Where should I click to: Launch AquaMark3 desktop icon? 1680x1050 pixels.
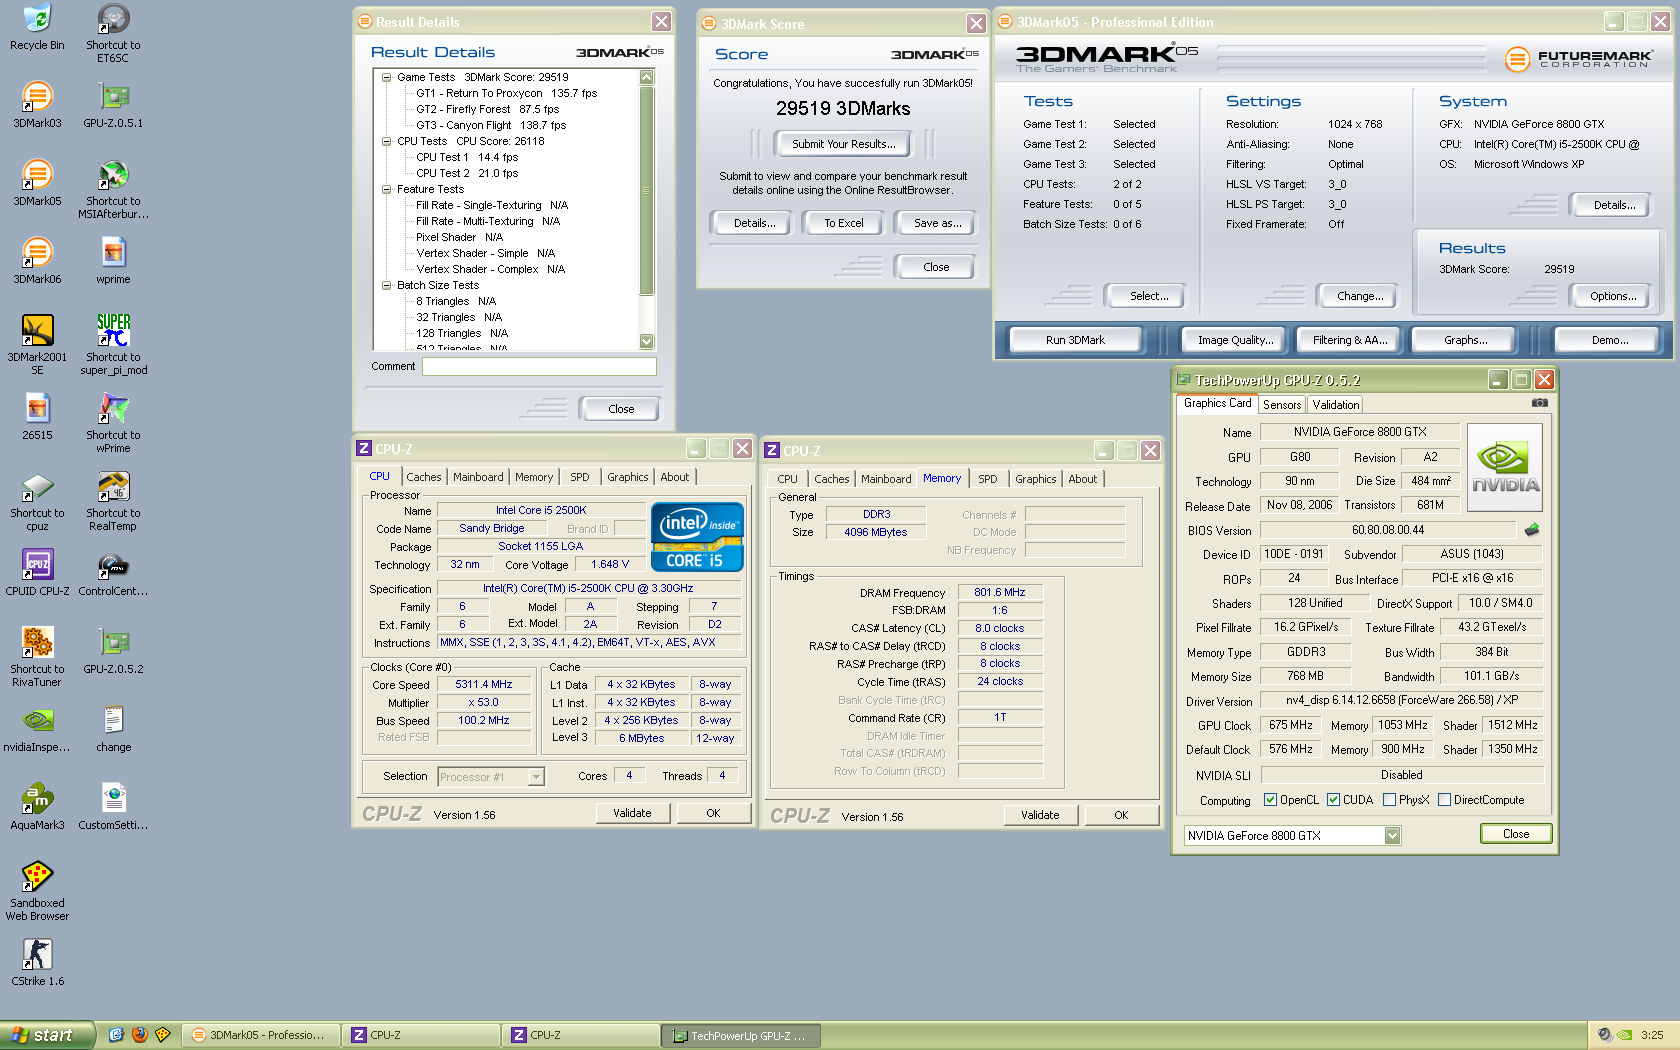tap(37, 806)
